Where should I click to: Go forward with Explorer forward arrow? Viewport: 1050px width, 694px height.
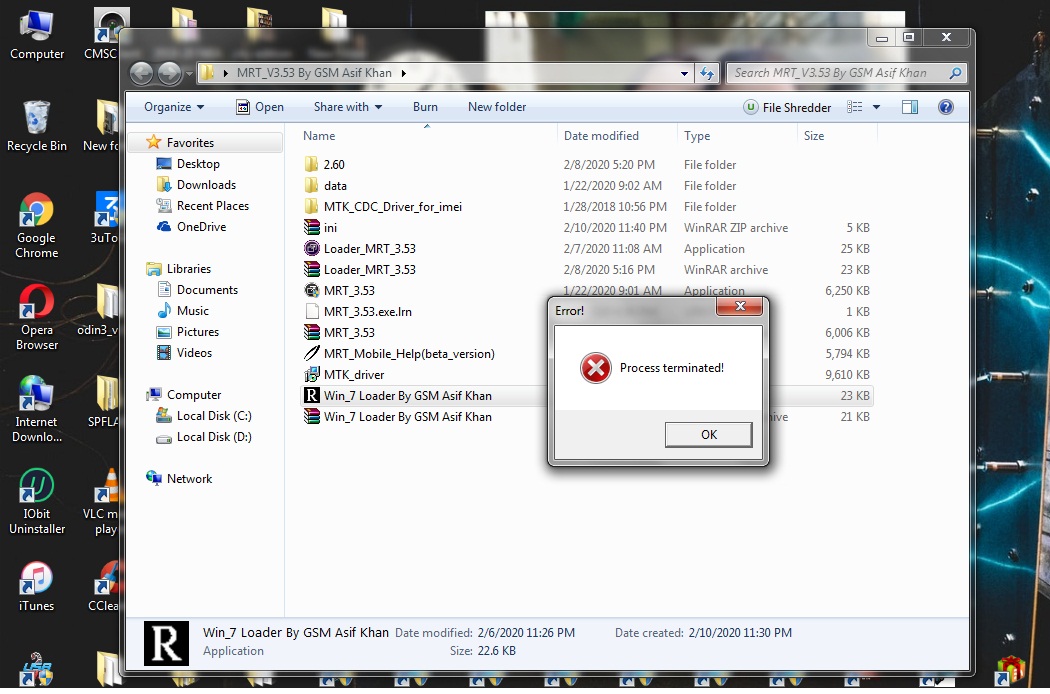(169, 73)
